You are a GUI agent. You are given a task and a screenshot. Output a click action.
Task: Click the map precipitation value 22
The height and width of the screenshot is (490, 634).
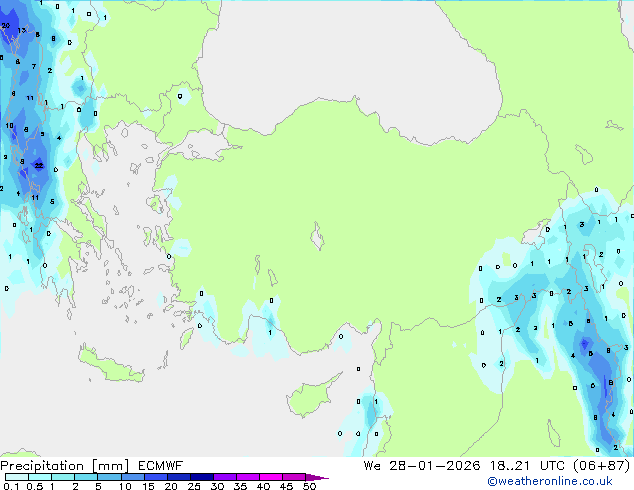(x=39, y=165)
